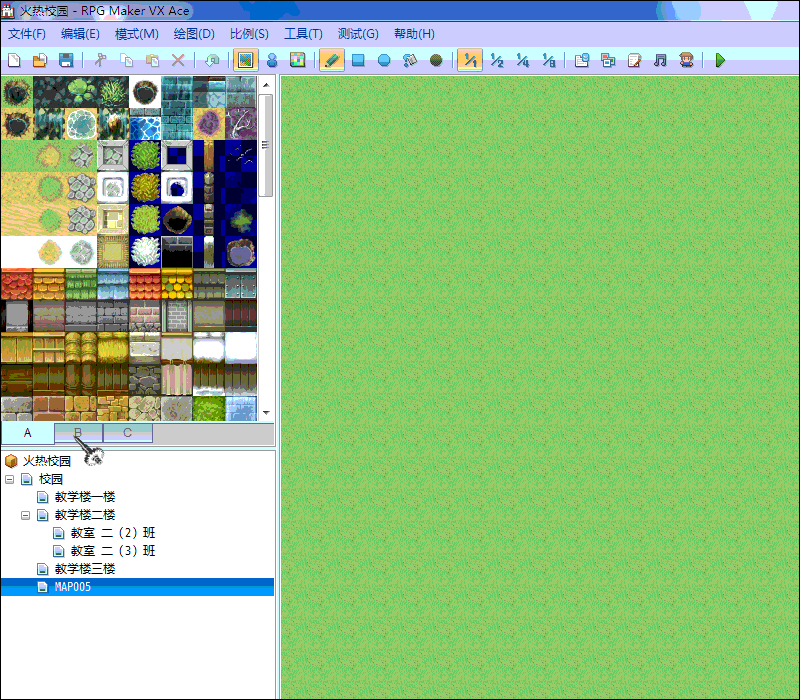Switch to tileset tab A
800x700 pixels.
28,433
